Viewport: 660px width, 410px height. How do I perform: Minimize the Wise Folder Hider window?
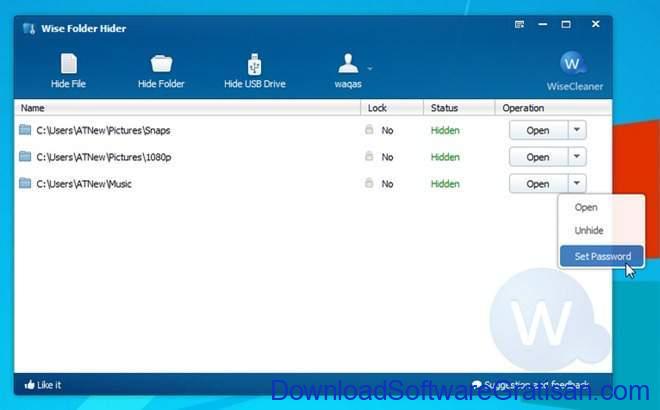[543, 24]
